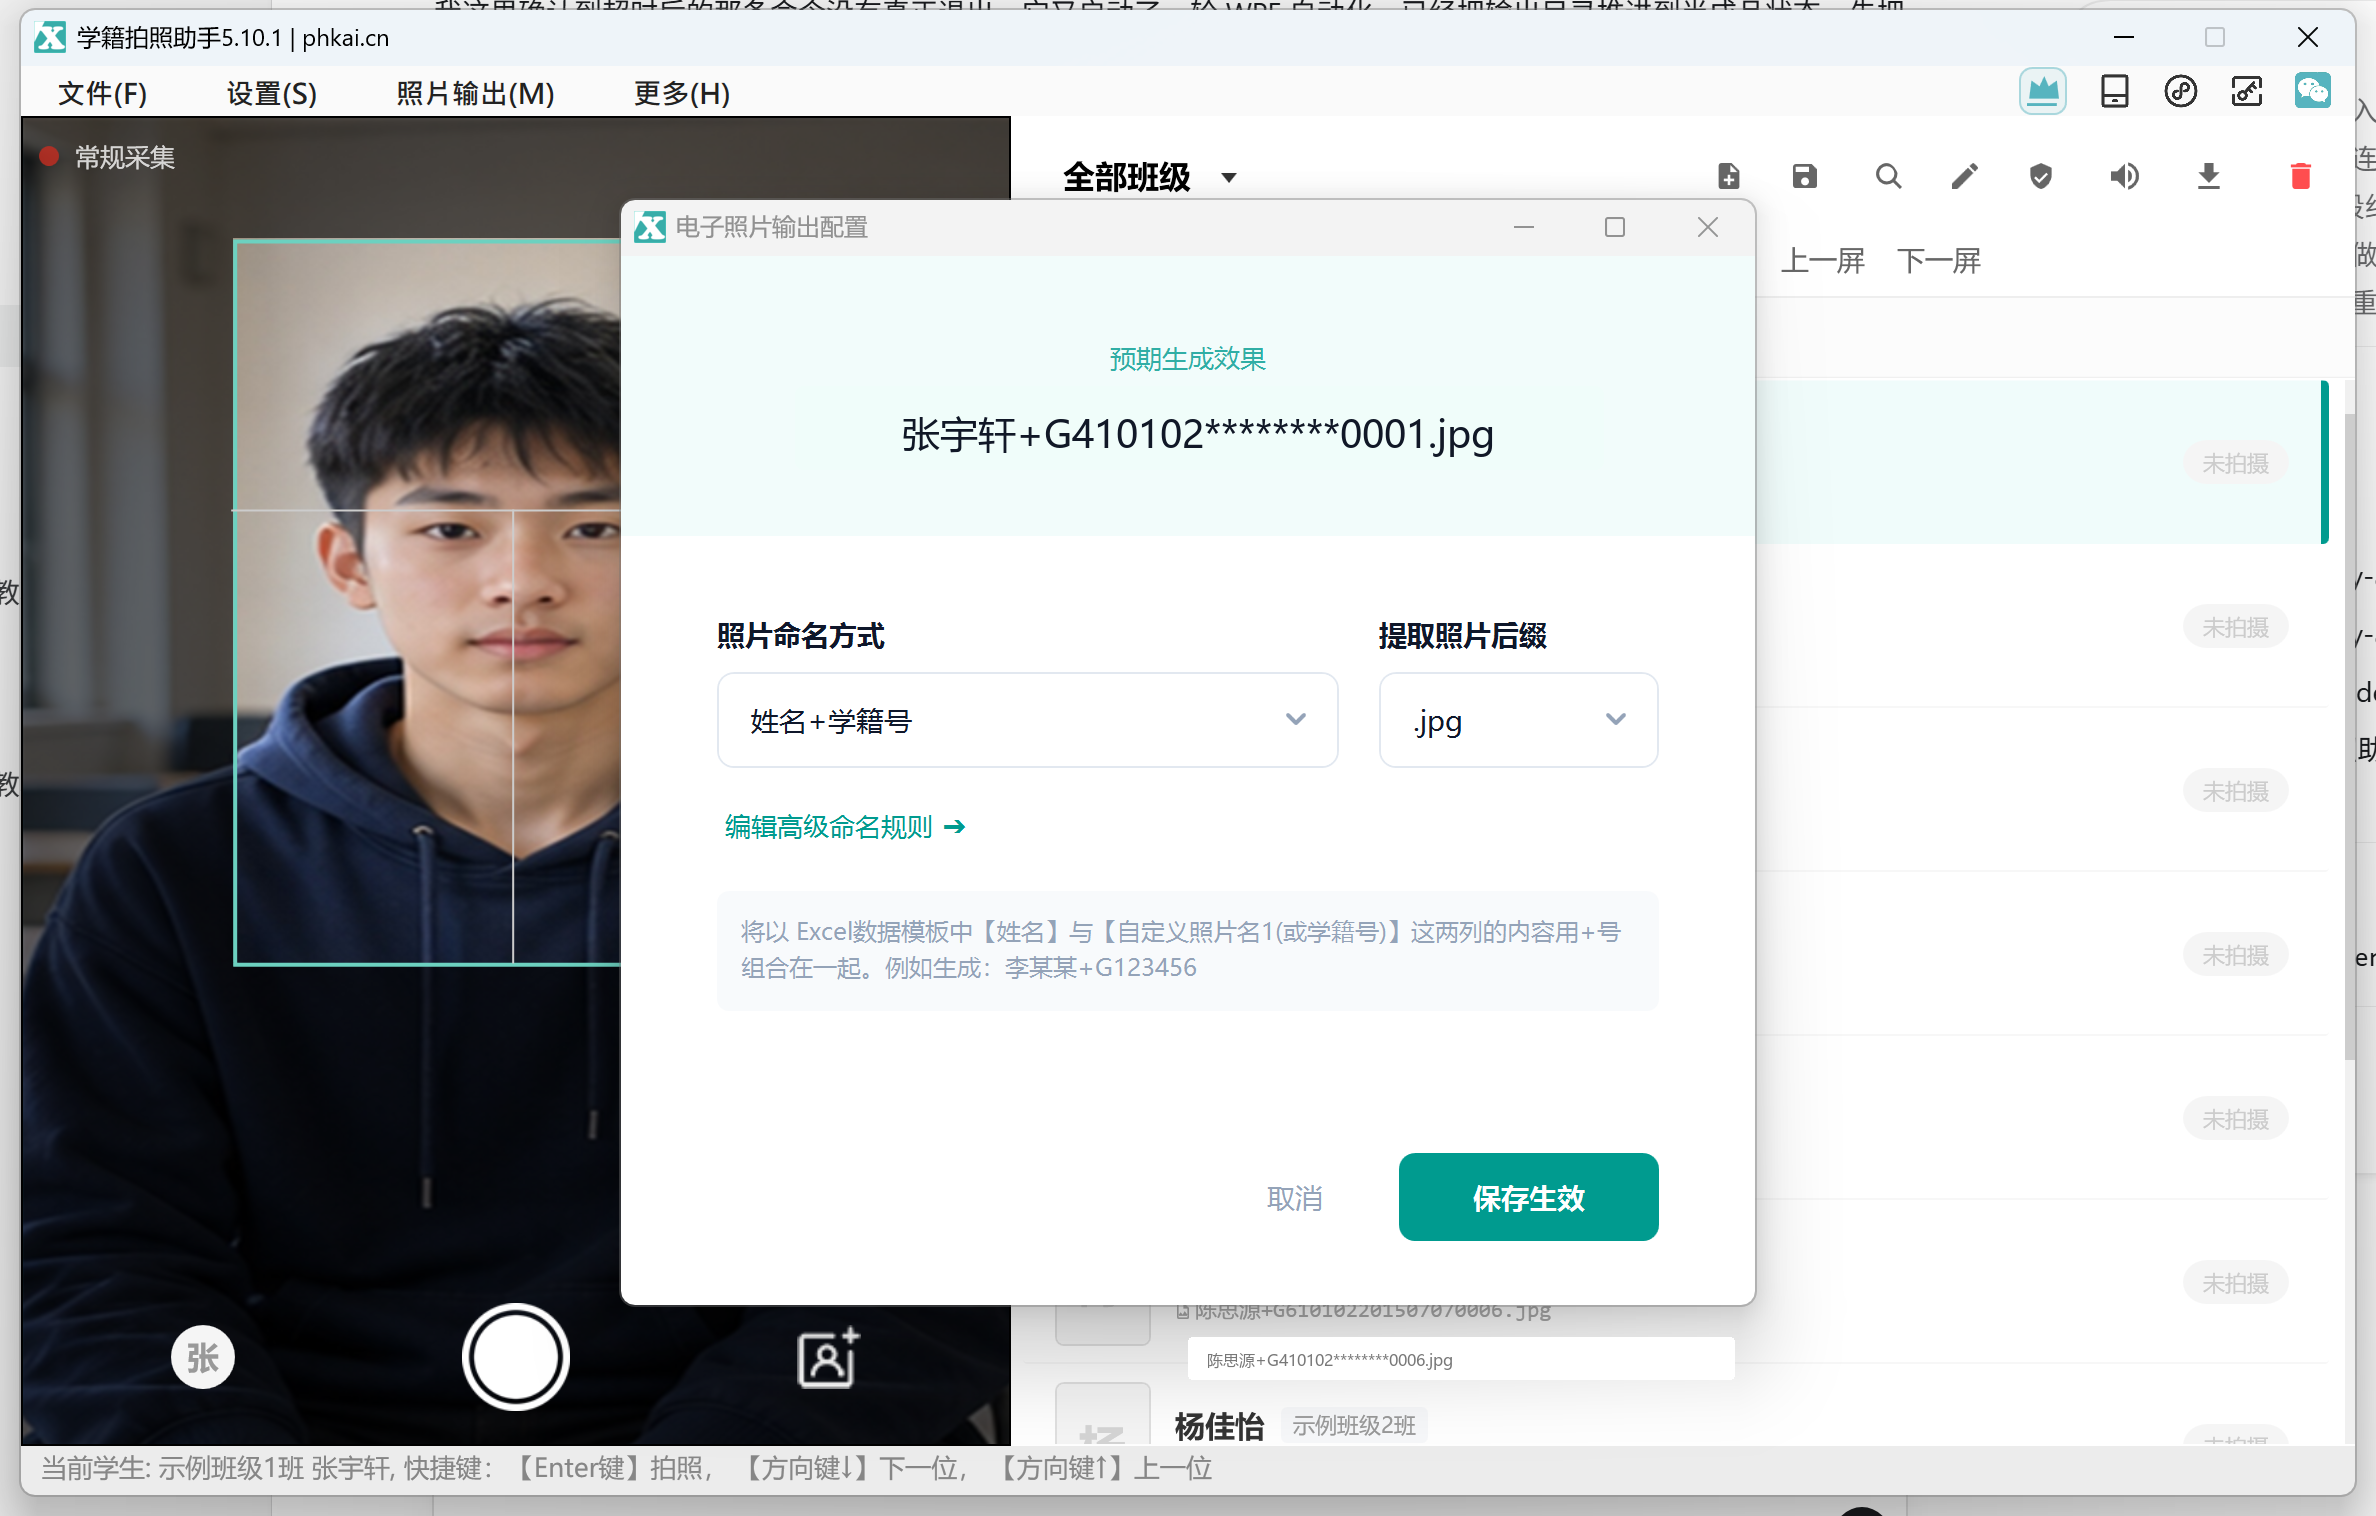Minimize the 电子照片输出配置 dialog
The width and height of the screenshot is (2376, 1516).
pos(1523,227)
